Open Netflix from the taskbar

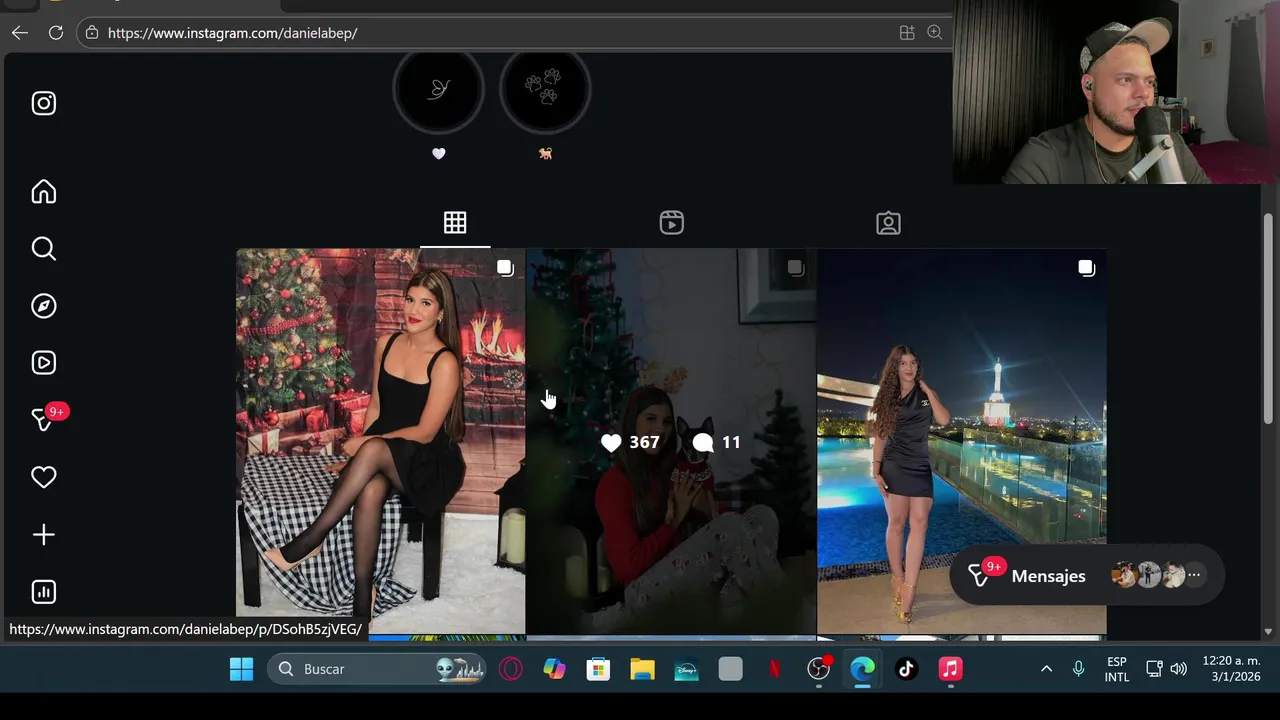(x=774, y=669)
